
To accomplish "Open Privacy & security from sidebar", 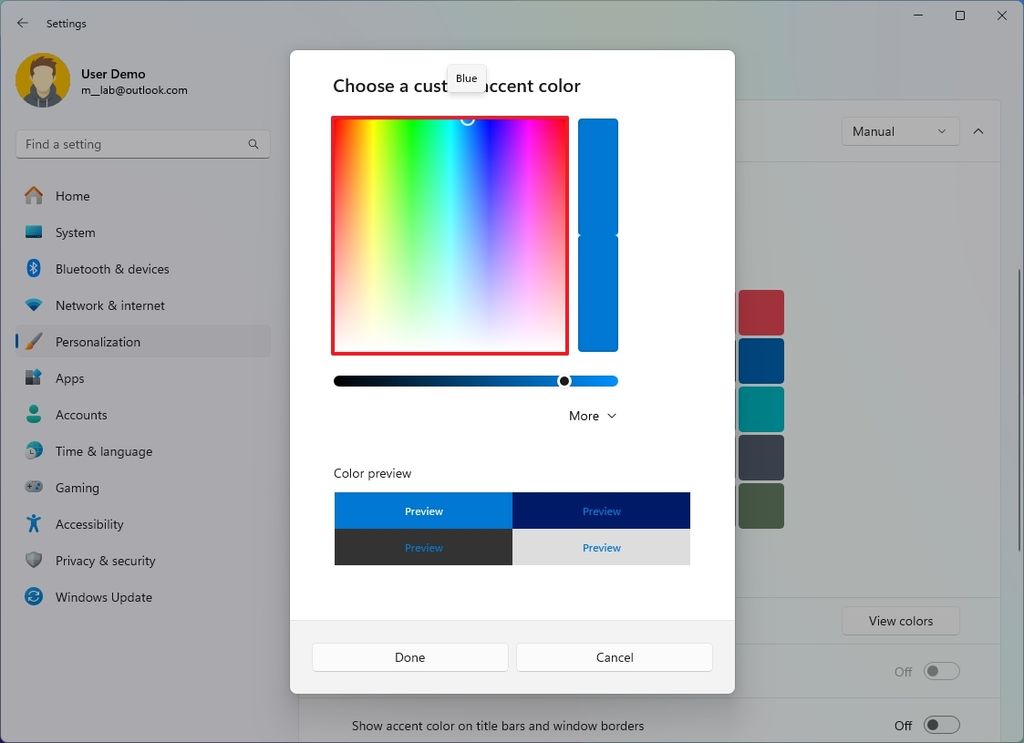I will click(104, 561).
